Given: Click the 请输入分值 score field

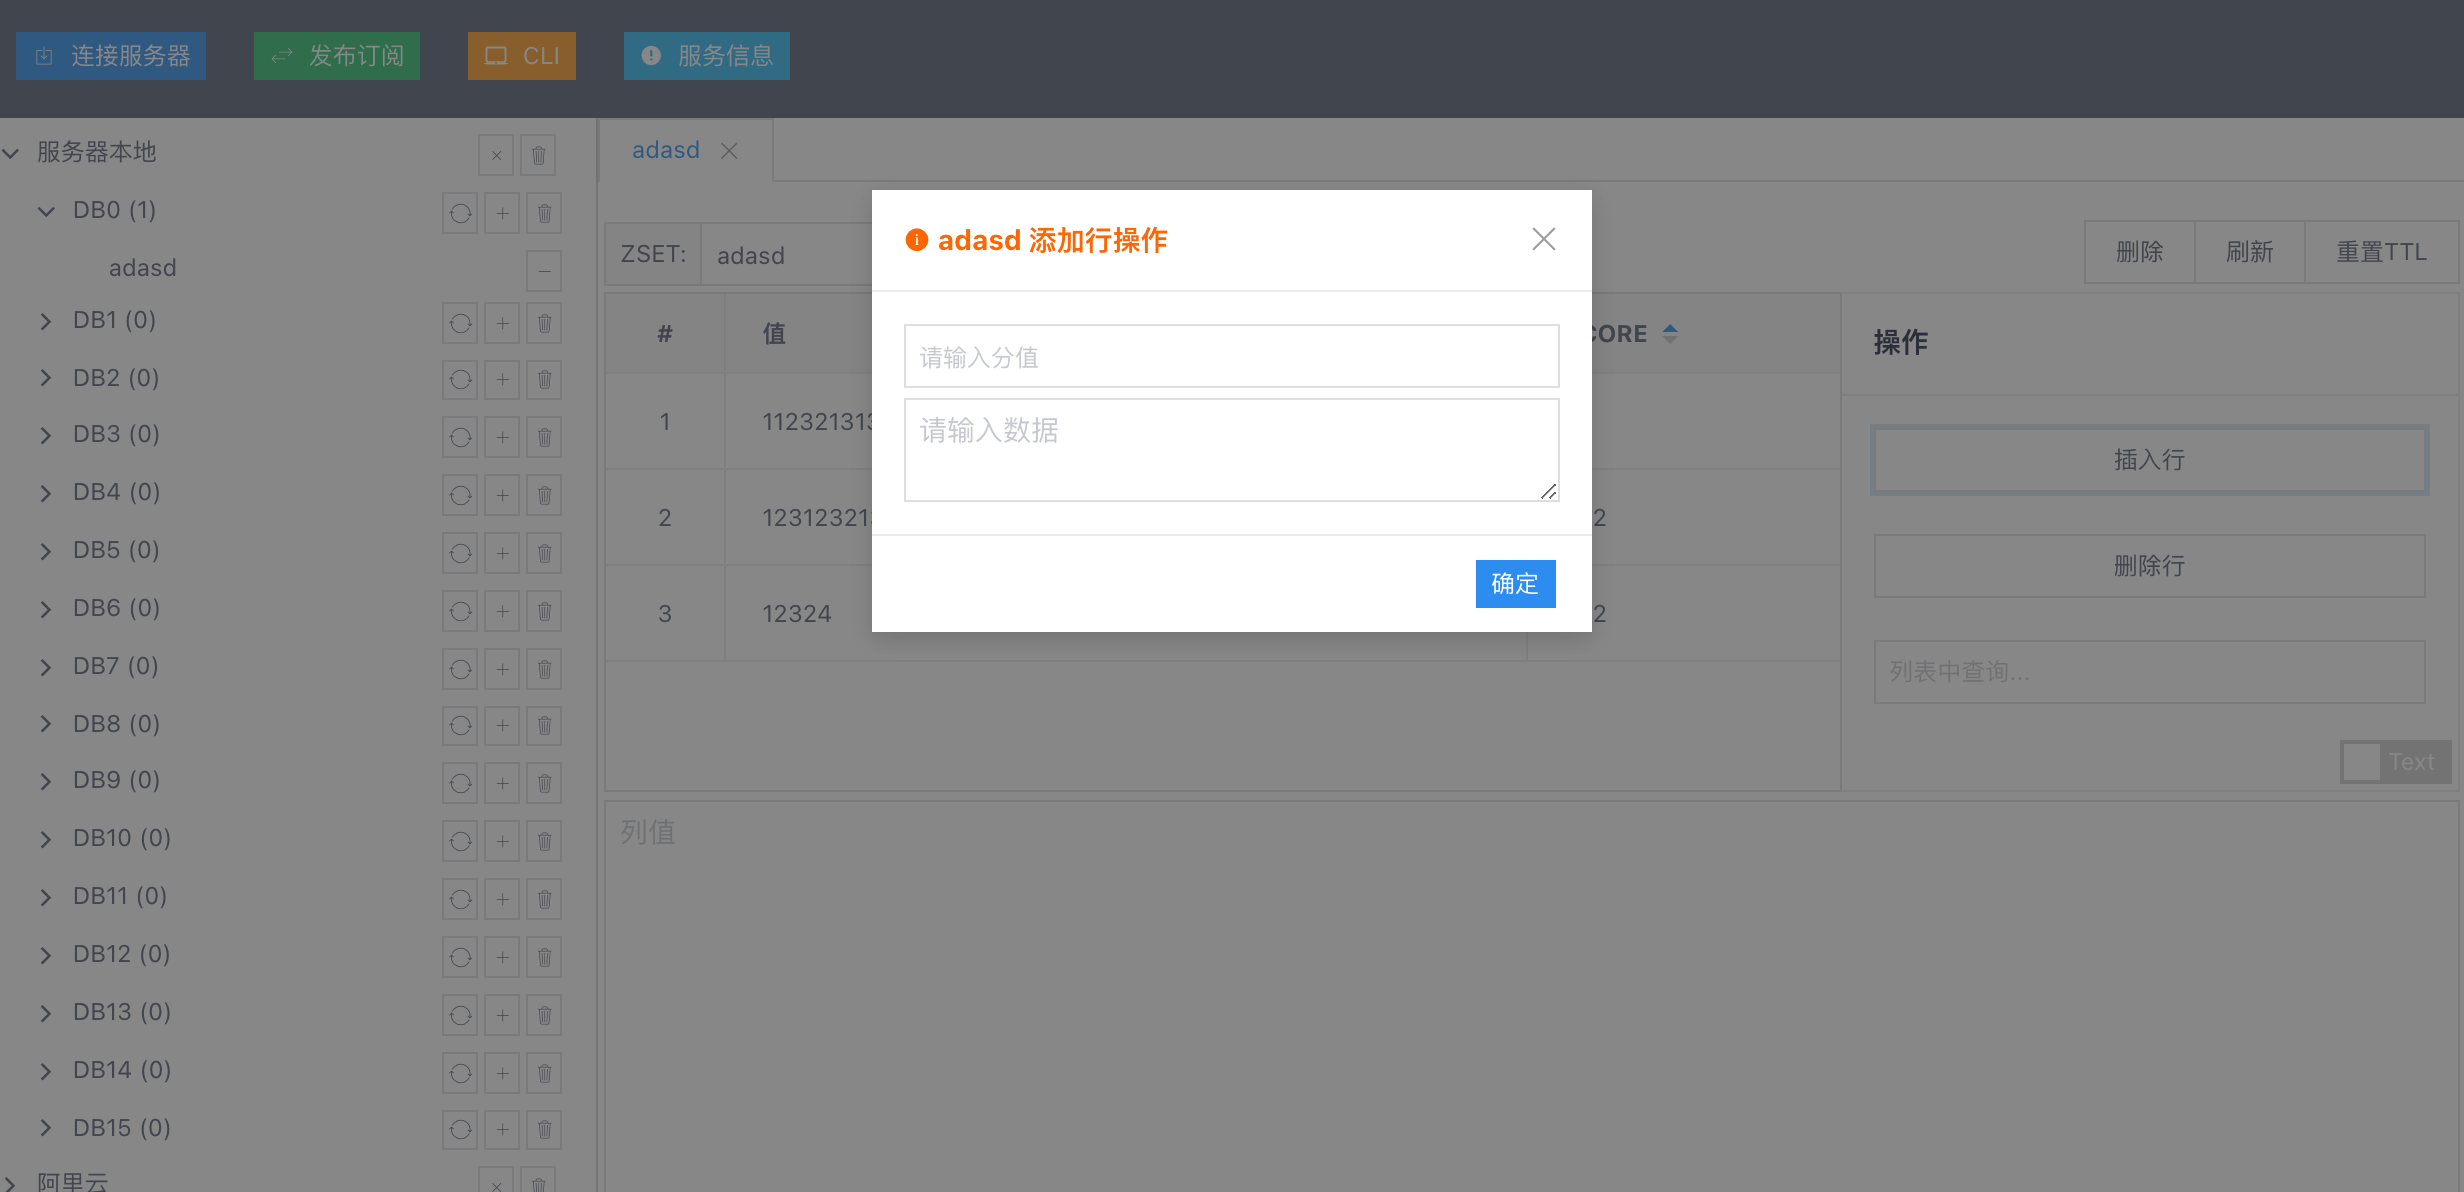Looking at the screenshot, I should pos(1230,356).
